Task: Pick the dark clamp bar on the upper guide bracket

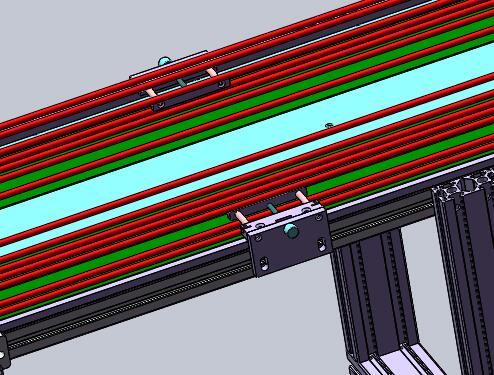Action: pyautogui.click(x=191, y=95)
